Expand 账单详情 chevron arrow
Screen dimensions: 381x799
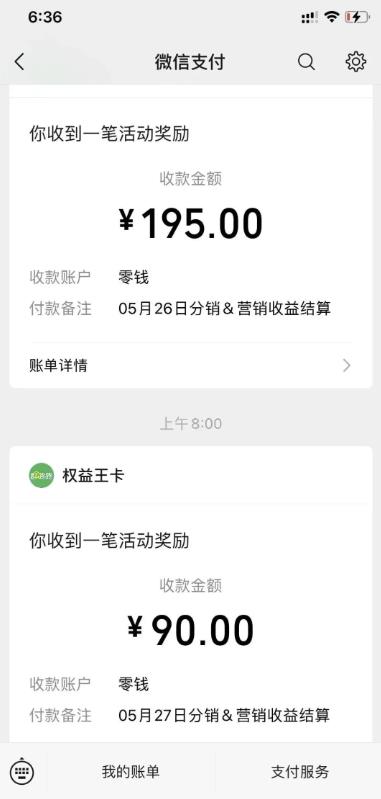(347, 365)
